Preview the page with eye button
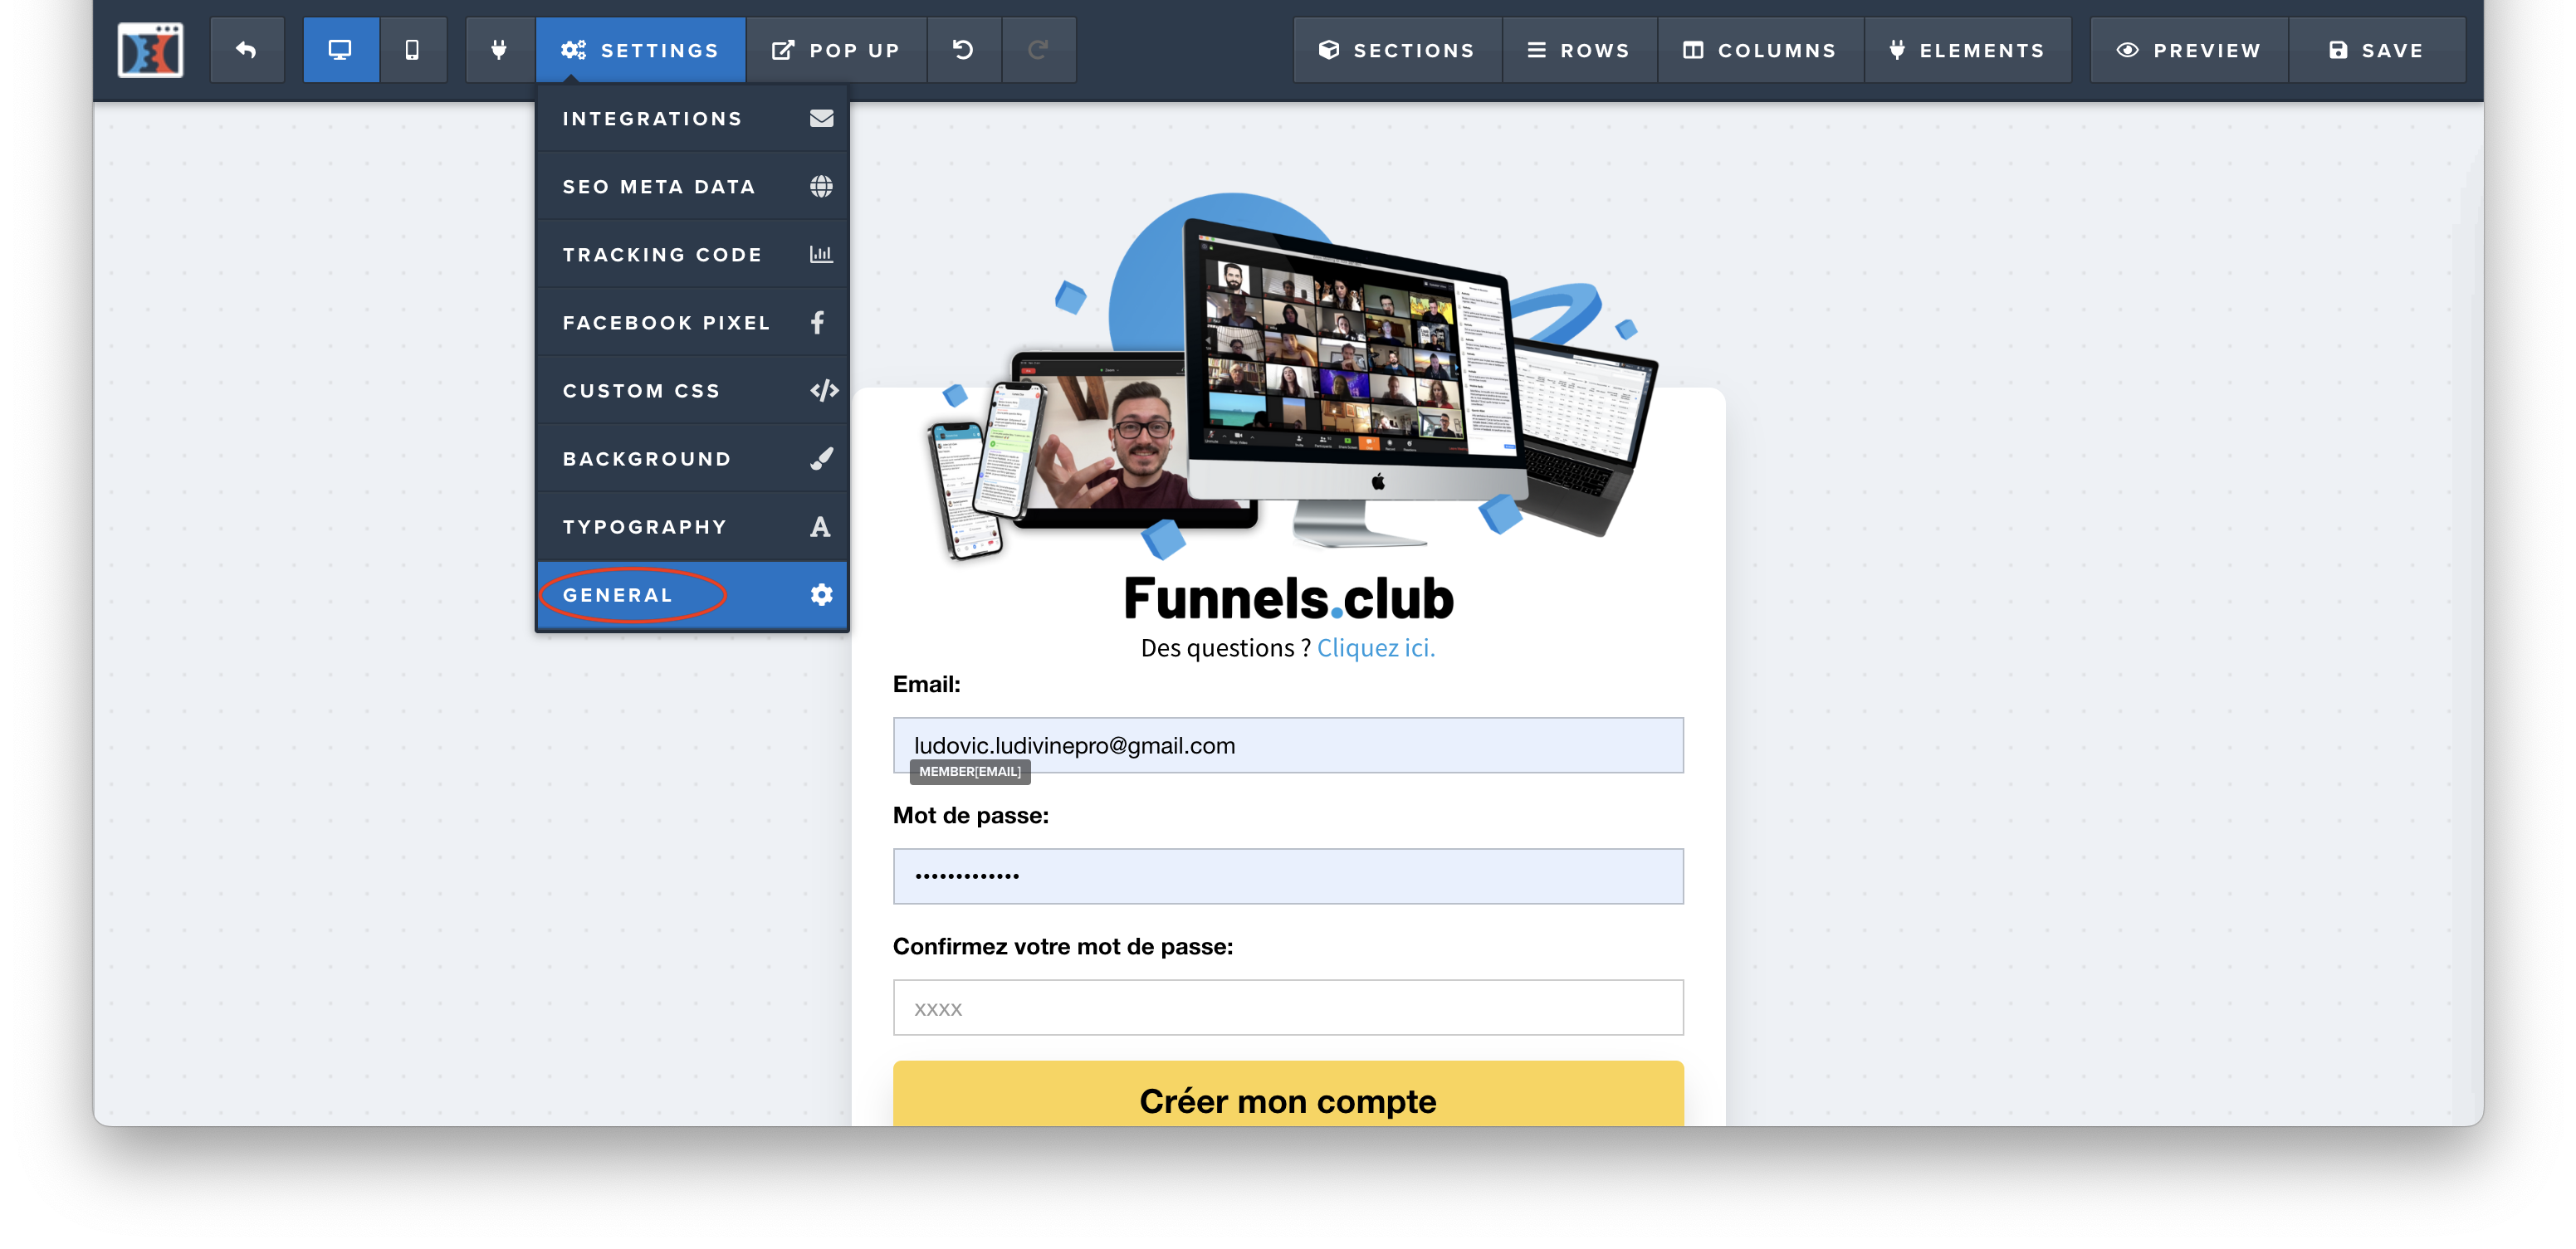The width and height of the screenshot is (2576, 1249). coord(2188,50)
